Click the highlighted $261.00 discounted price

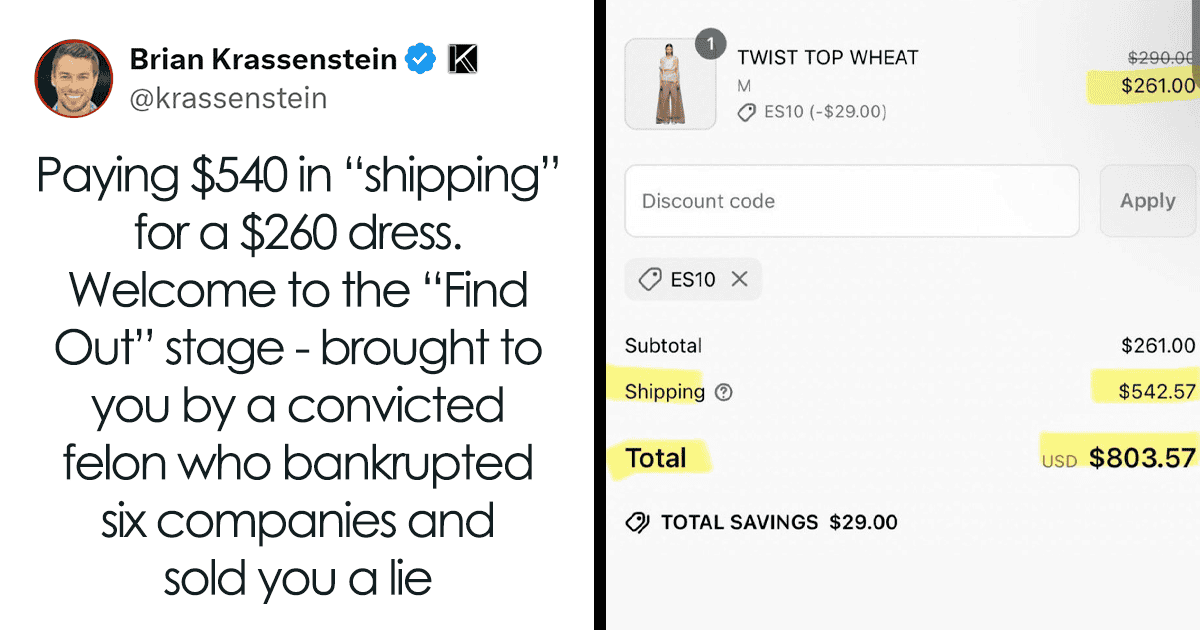pyautogui.click(x=1158, y=86)
